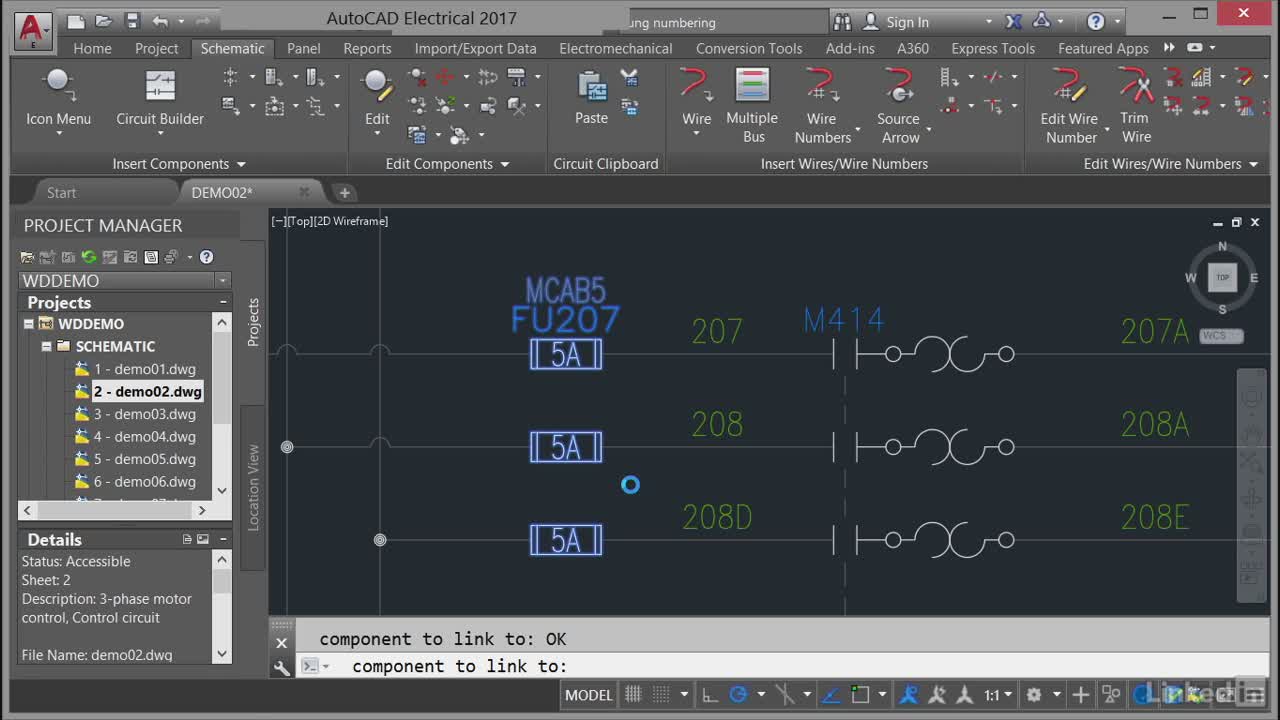The image size is (1280, 720).
Task: Toggle annotation objects visibility icon
Action: coord(910,694)
